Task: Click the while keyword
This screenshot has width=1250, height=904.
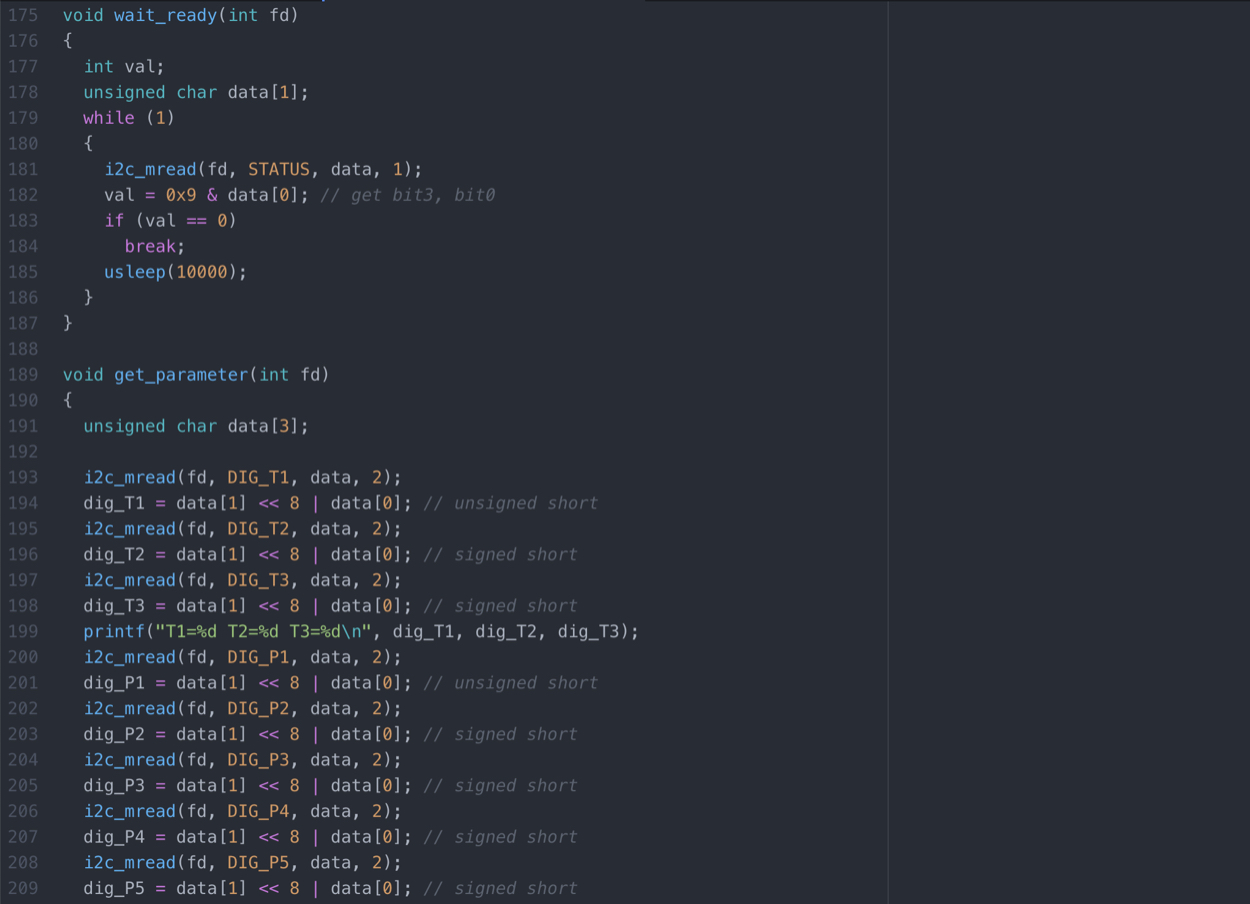Action: click(109, 118)
